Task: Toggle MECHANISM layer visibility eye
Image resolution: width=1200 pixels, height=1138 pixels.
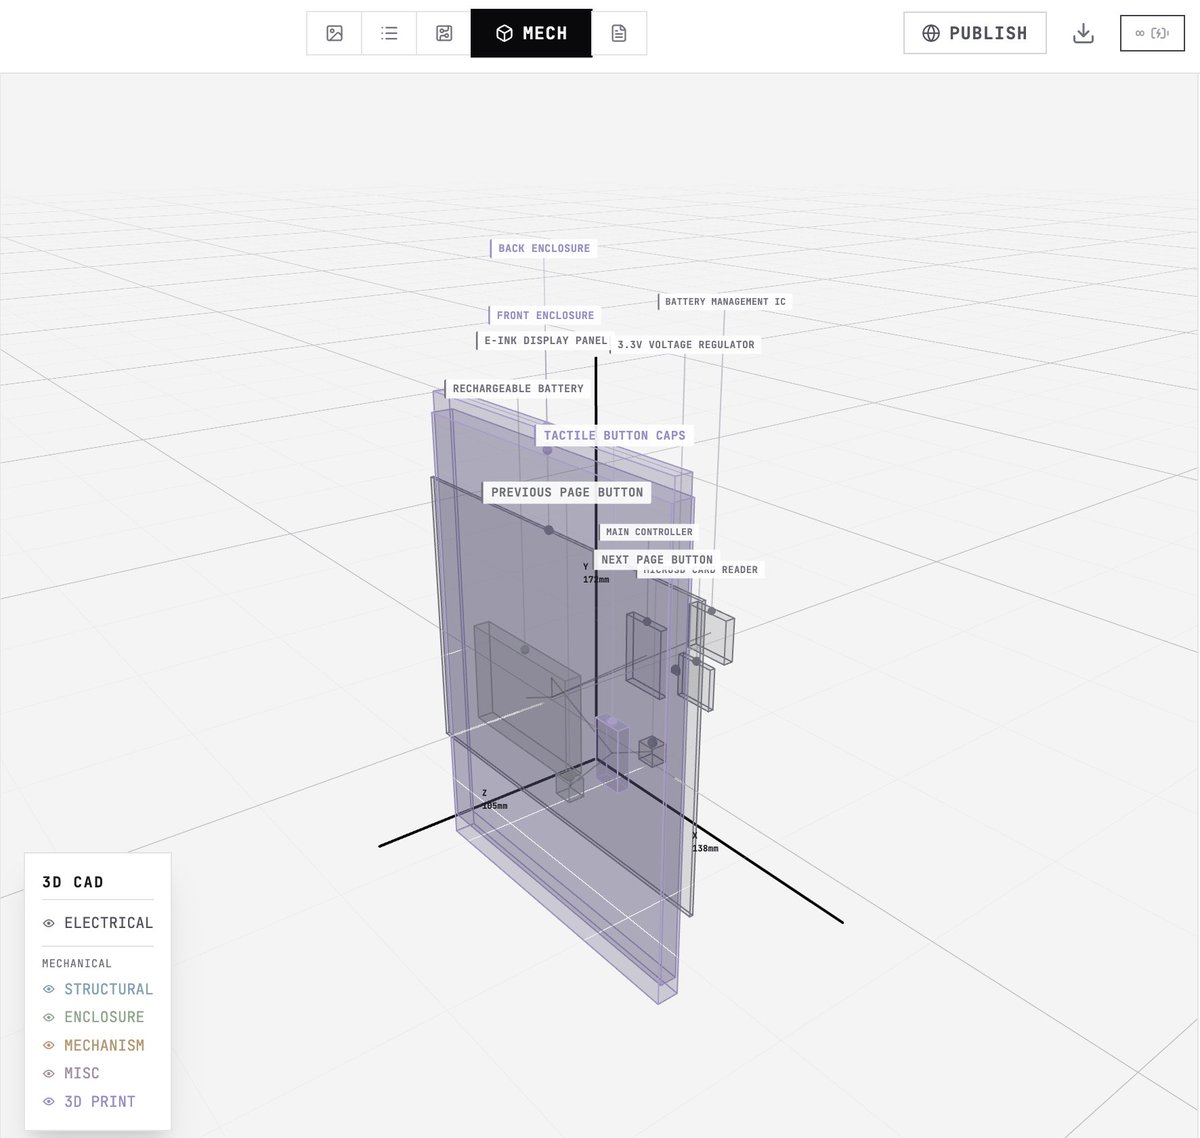Action: (48, 1045)
